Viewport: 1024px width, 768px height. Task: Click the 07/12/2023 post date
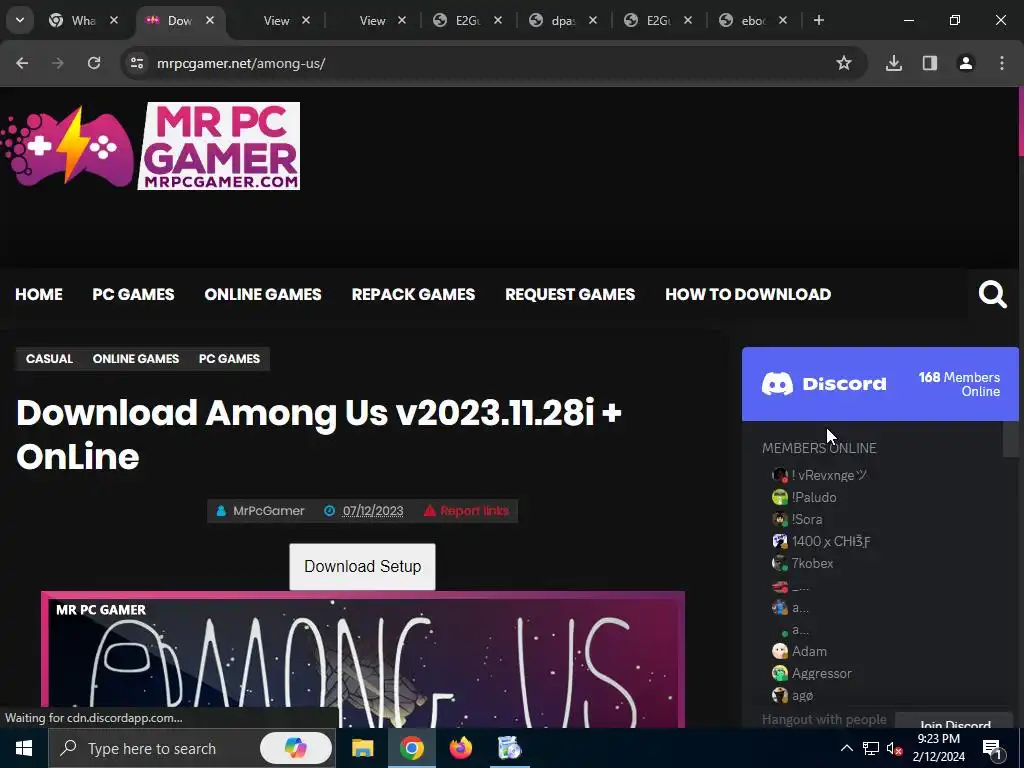pyautogui.click(x=373, y=511)
